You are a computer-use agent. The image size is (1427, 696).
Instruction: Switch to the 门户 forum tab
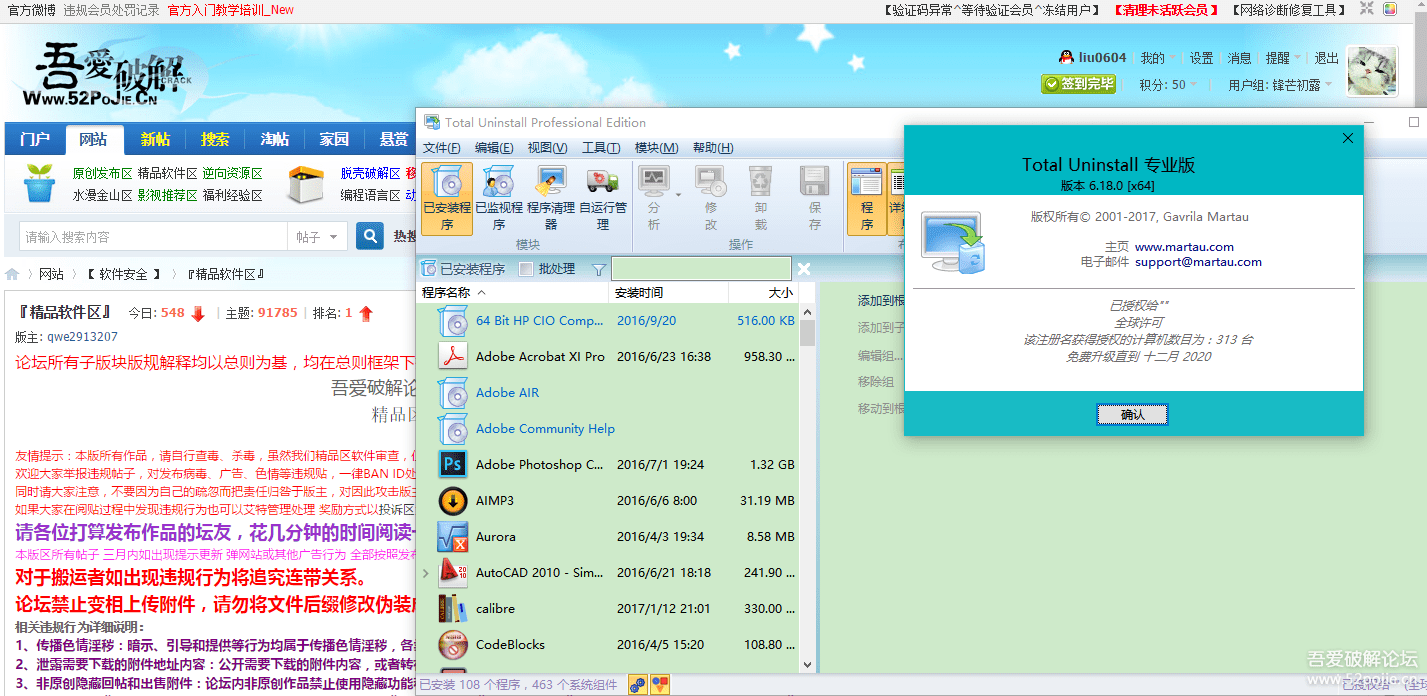[x=35, y=139]
